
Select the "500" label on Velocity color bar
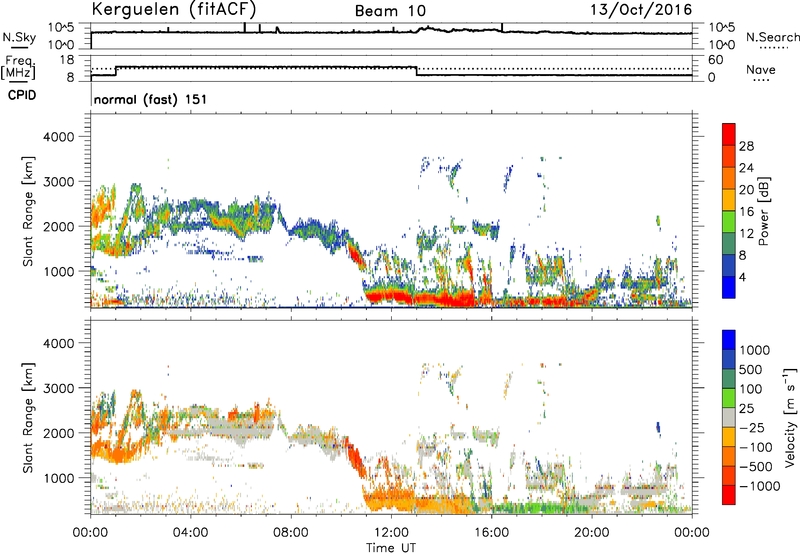[x=753, y=369]
